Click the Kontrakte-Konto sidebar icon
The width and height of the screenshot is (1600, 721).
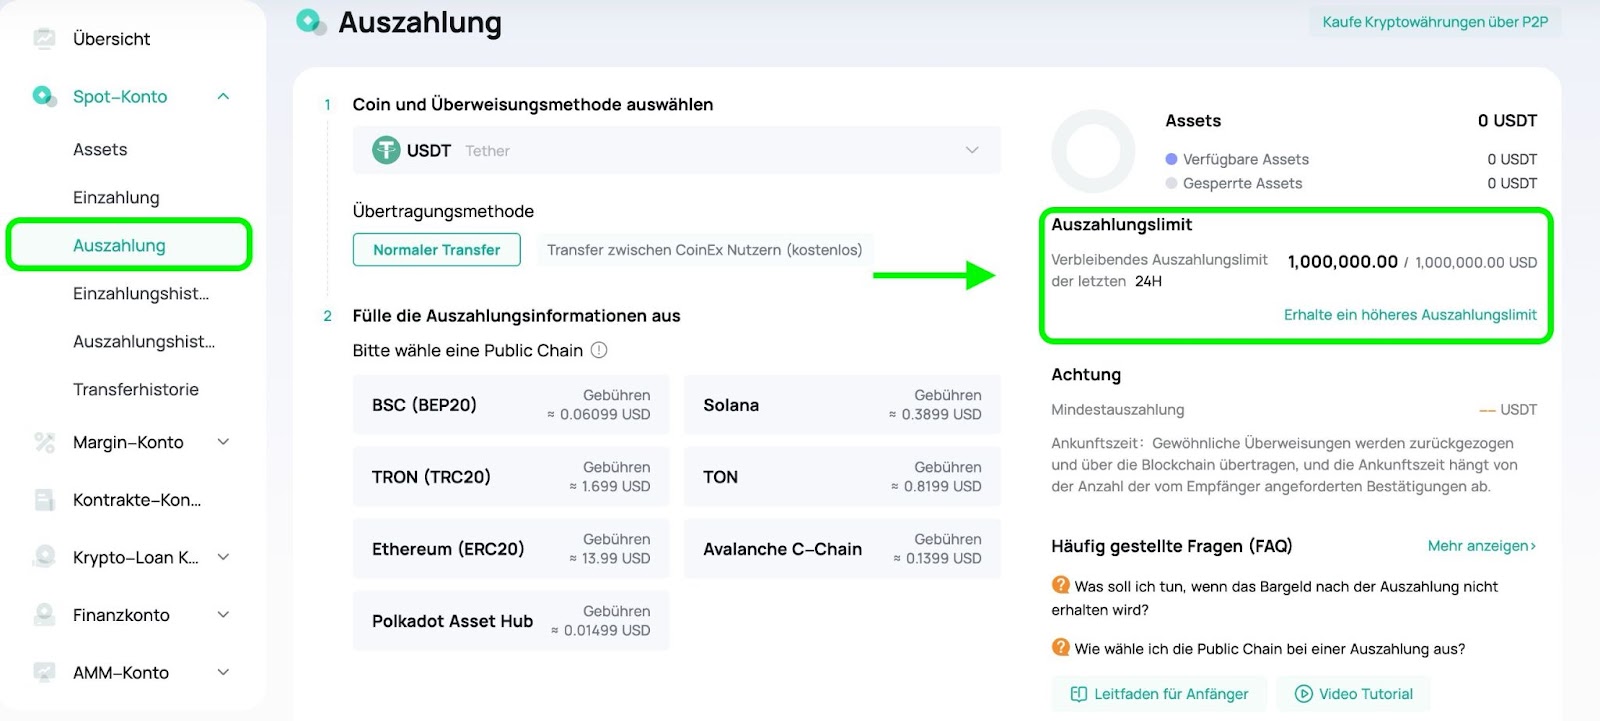(44, 500)
